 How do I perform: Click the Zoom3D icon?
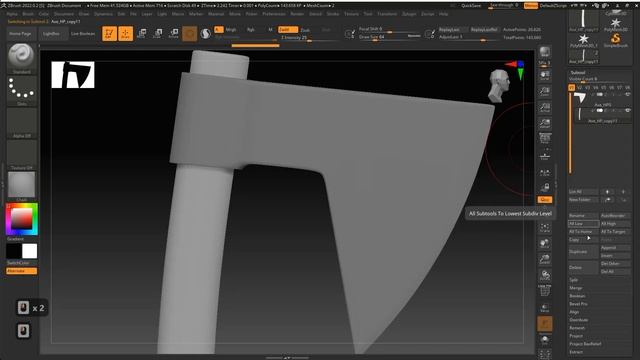tap(544, 259)
